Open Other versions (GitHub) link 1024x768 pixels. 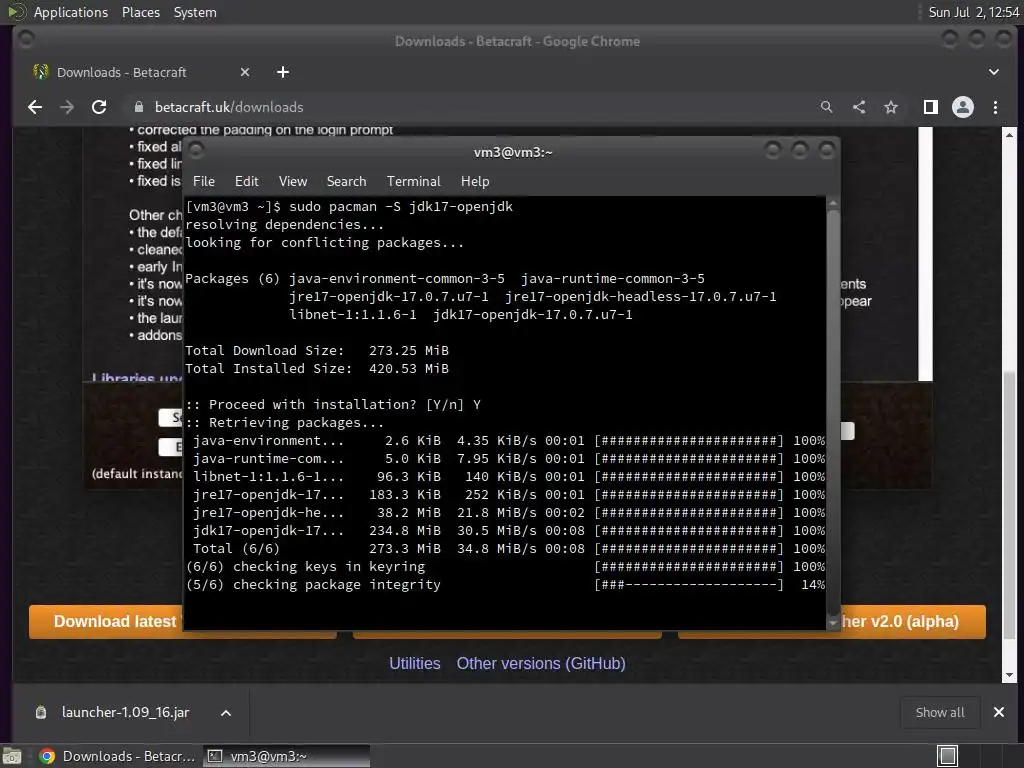pyautogui.click(x=541, y=664)
